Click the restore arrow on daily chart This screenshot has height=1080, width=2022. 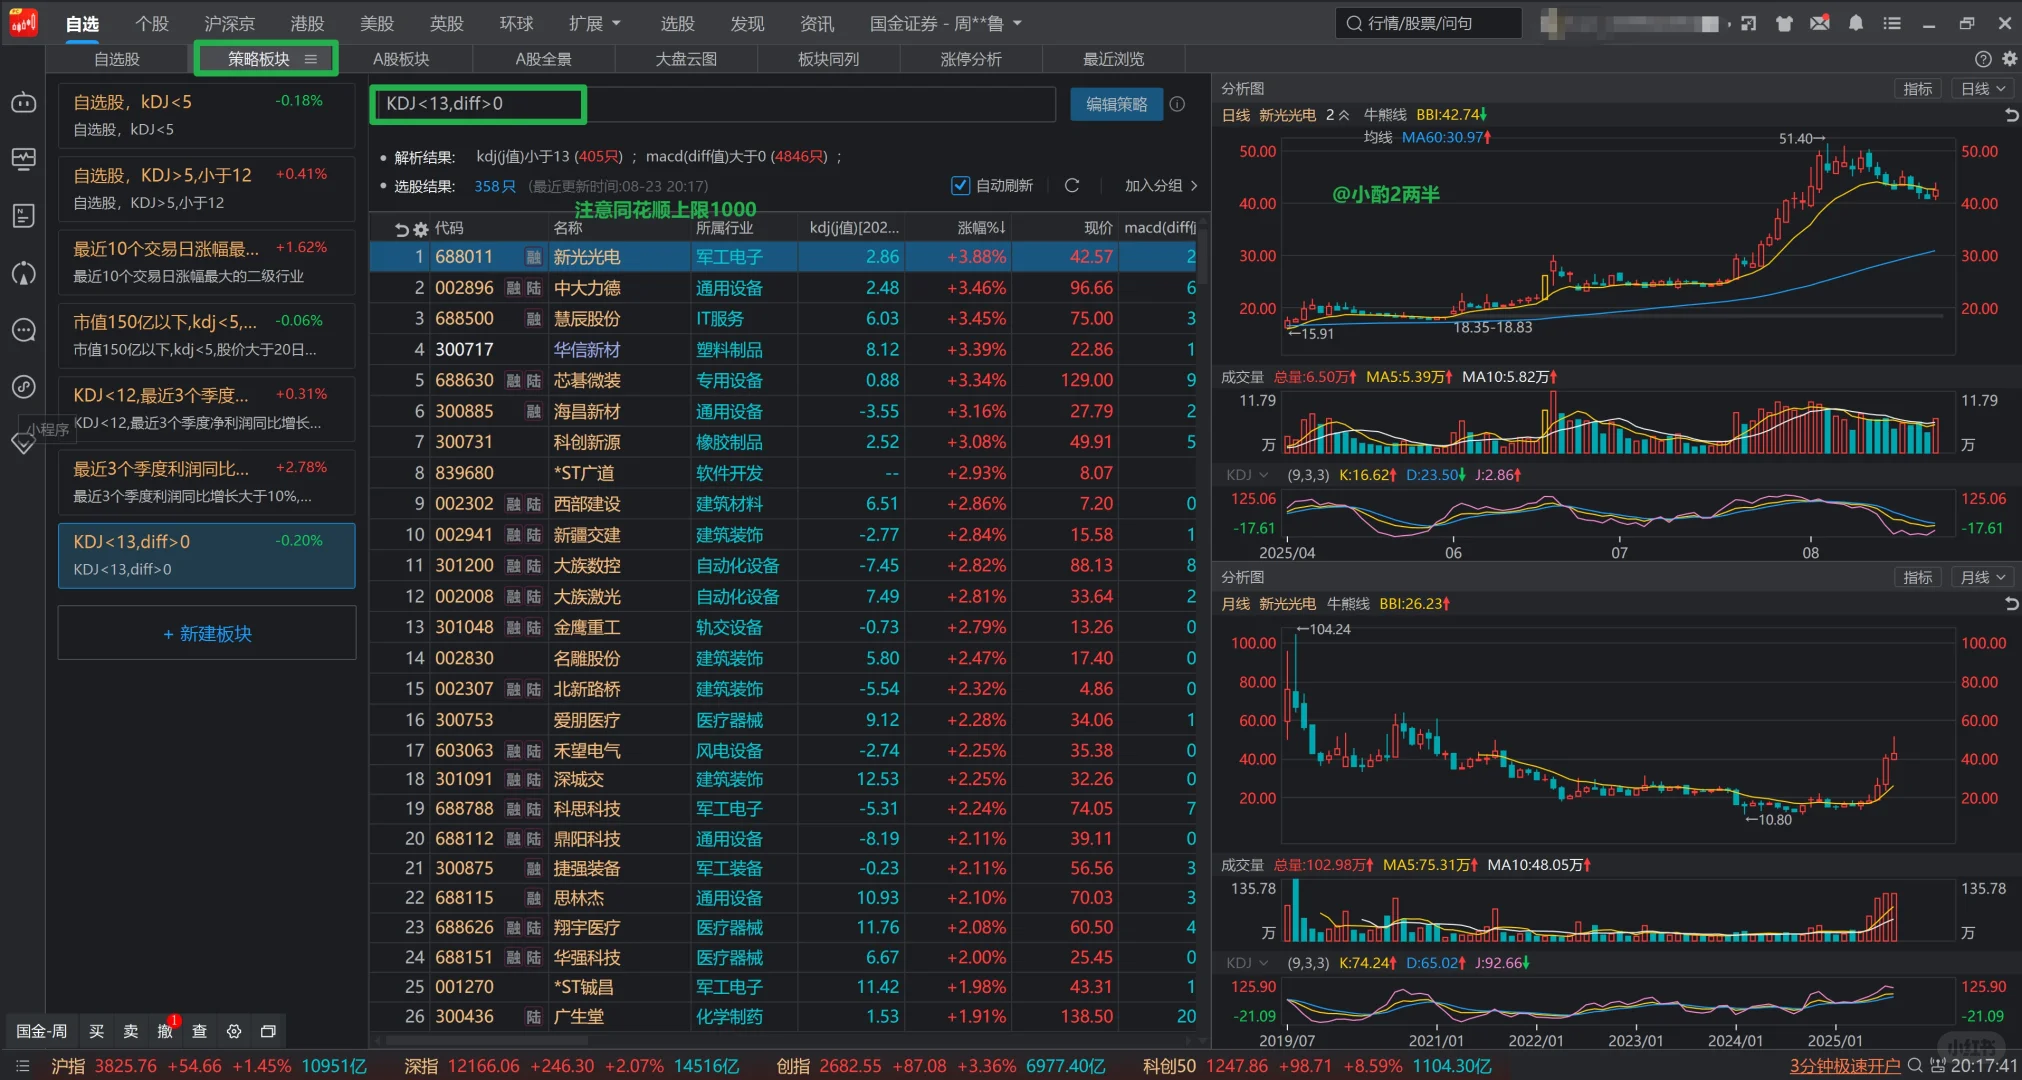click(2011, 115)
